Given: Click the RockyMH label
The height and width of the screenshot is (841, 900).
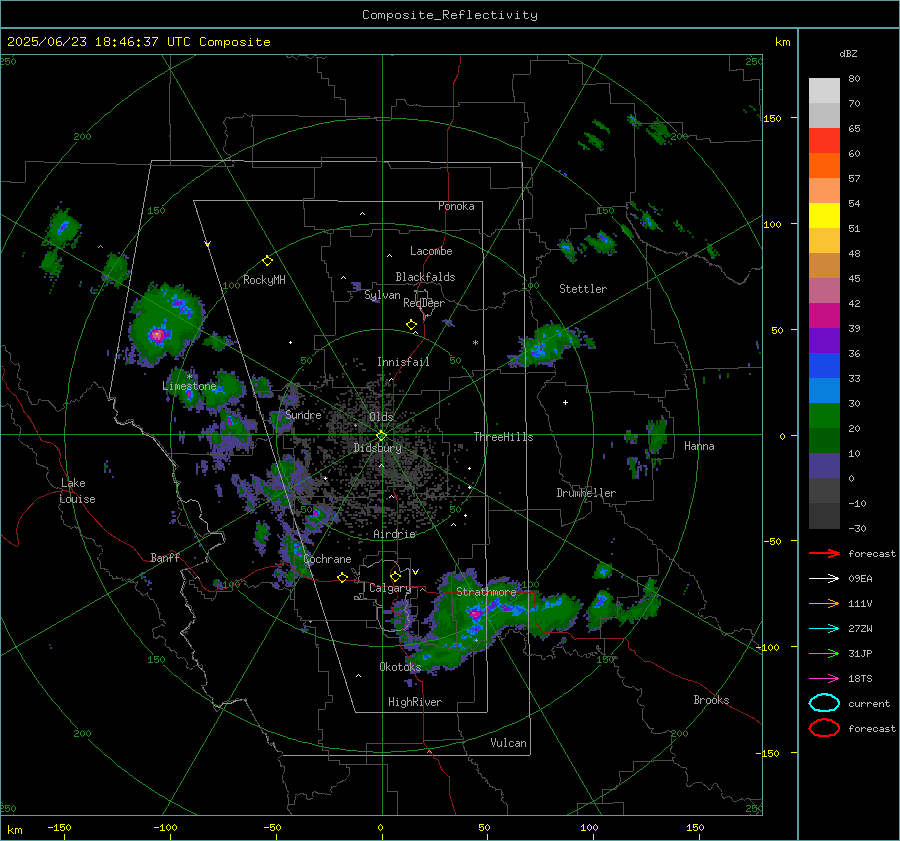Looking at the screenshot, I should (264, 280).
